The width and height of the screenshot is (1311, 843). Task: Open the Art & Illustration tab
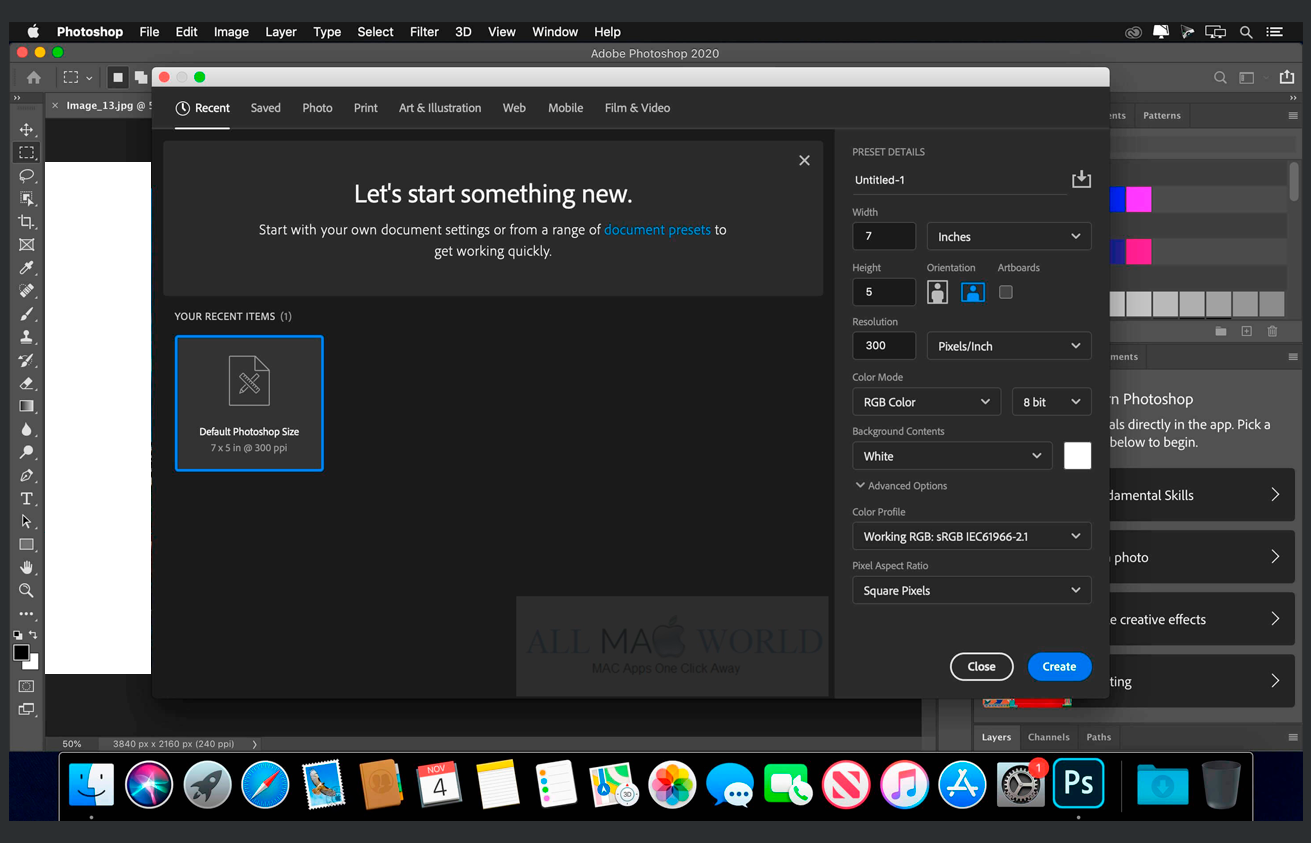(x=440, y=108)
